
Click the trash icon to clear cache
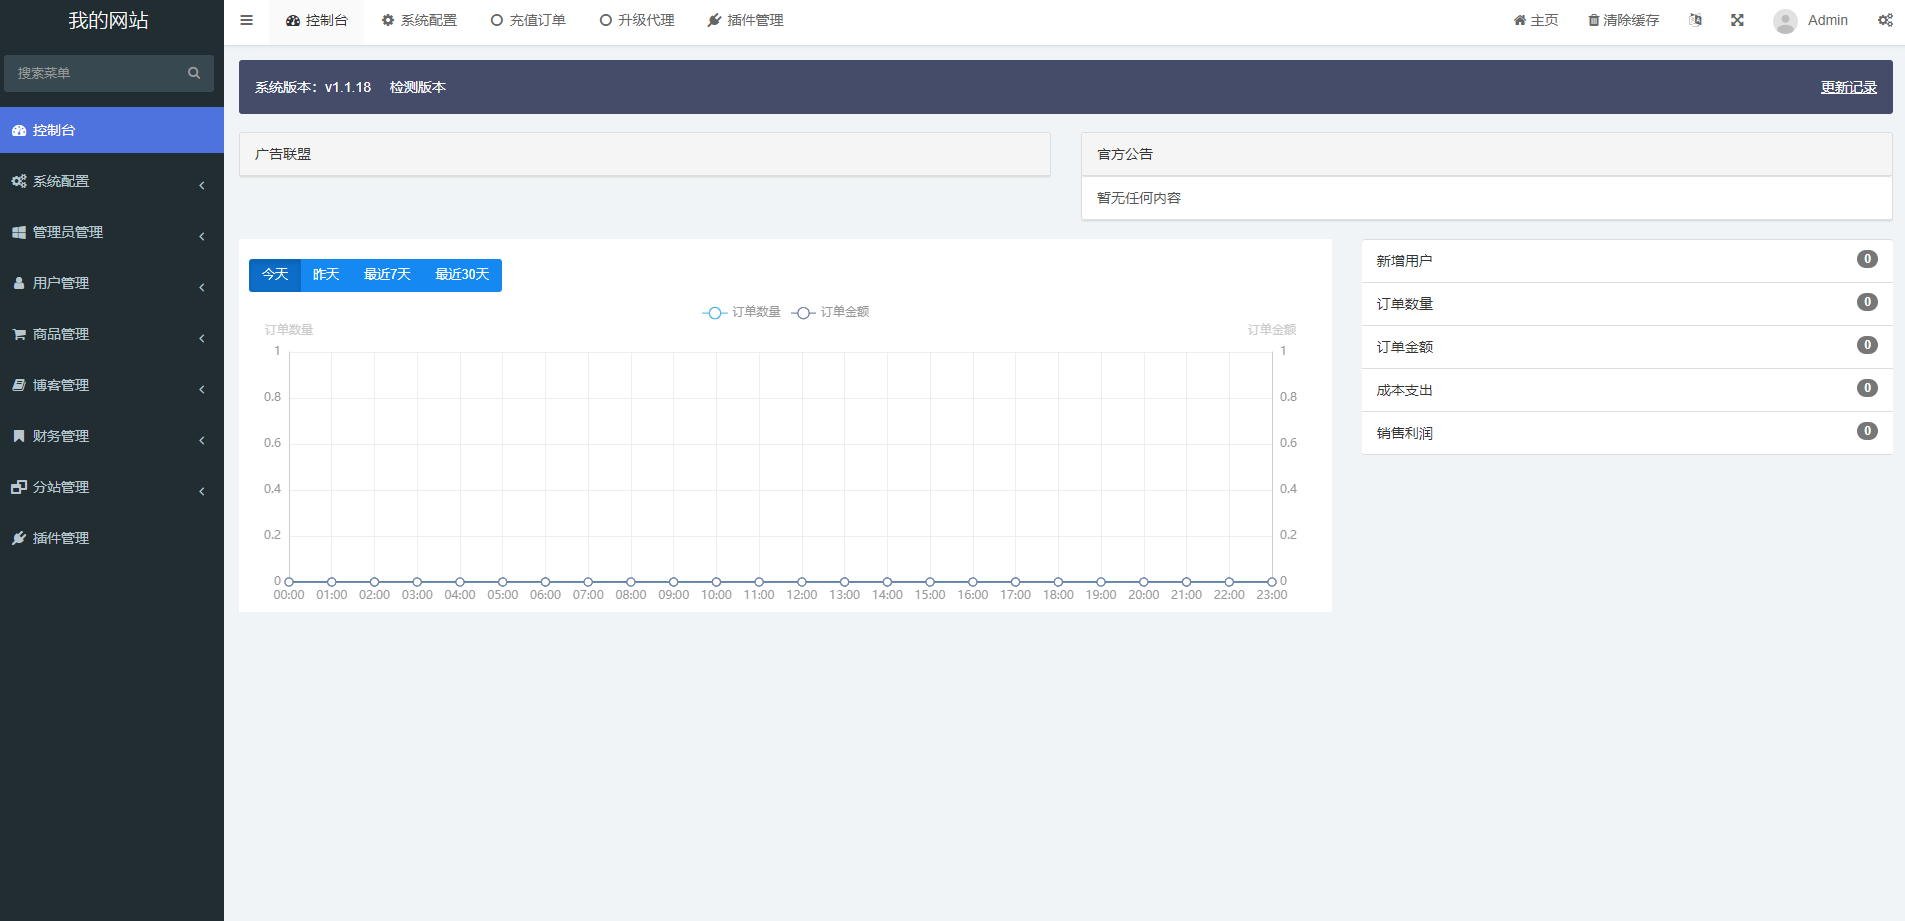coord(1594,21)
